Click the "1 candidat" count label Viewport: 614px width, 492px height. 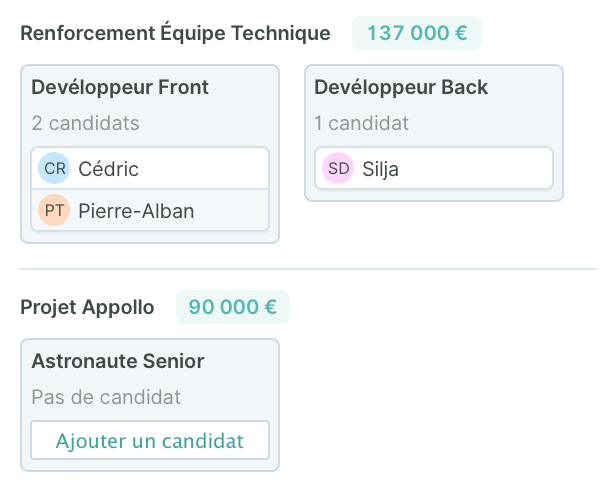(361, 124)
